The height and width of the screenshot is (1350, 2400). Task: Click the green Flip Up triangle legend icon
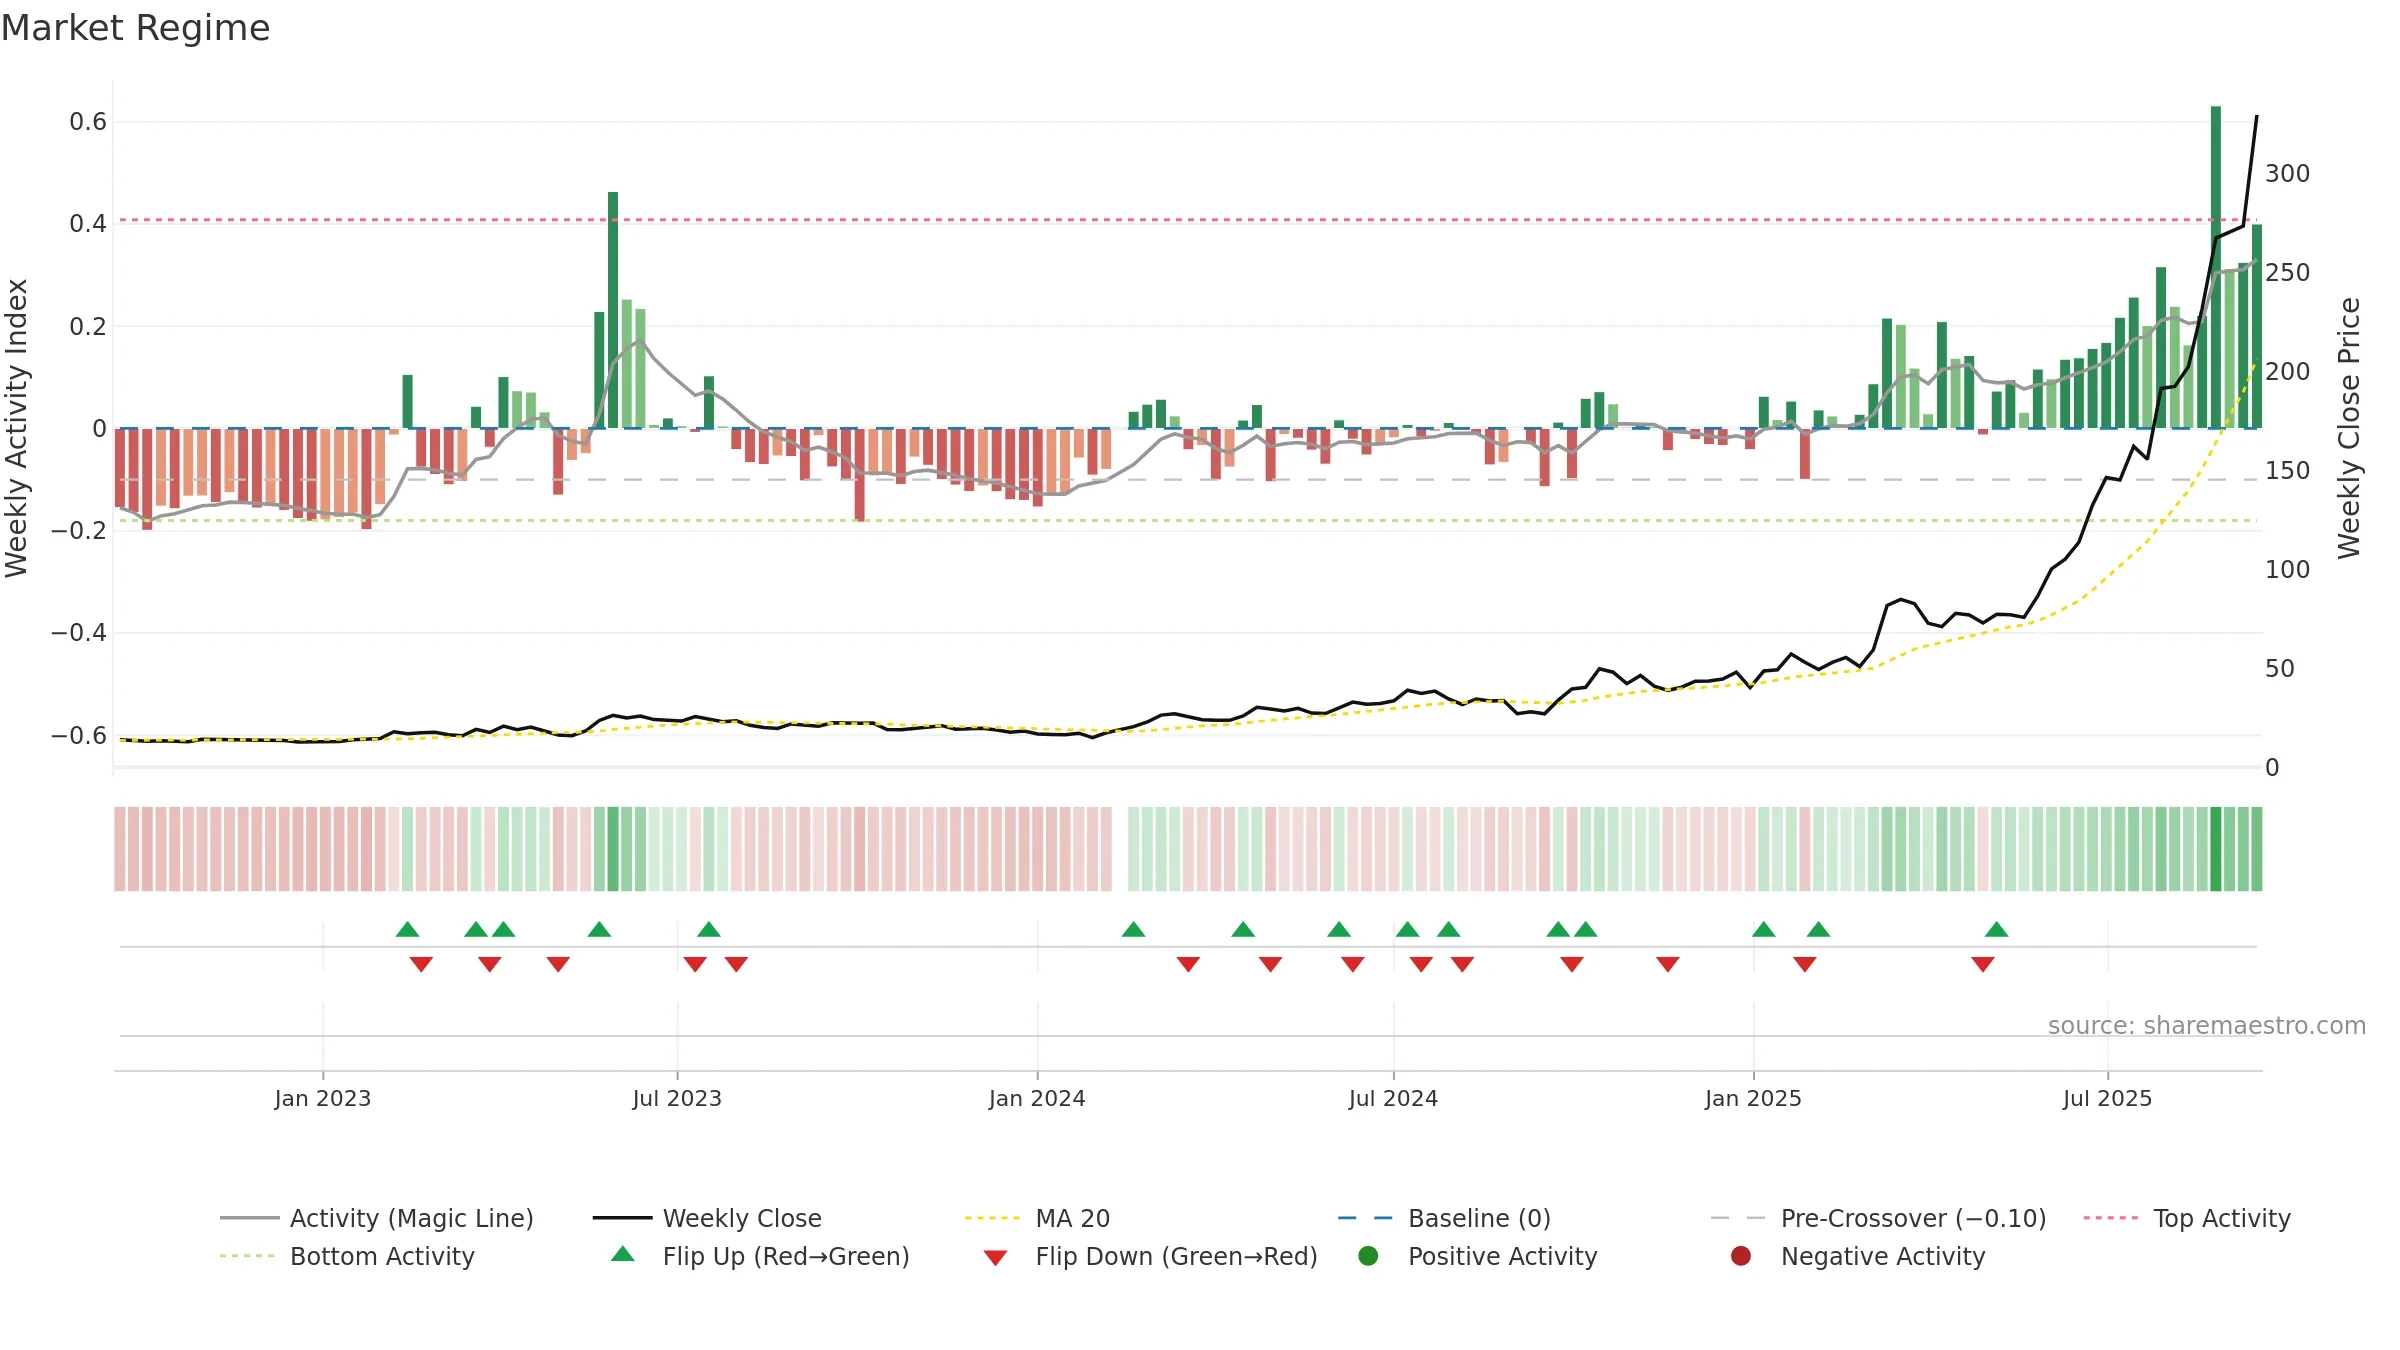point(622,1254)
